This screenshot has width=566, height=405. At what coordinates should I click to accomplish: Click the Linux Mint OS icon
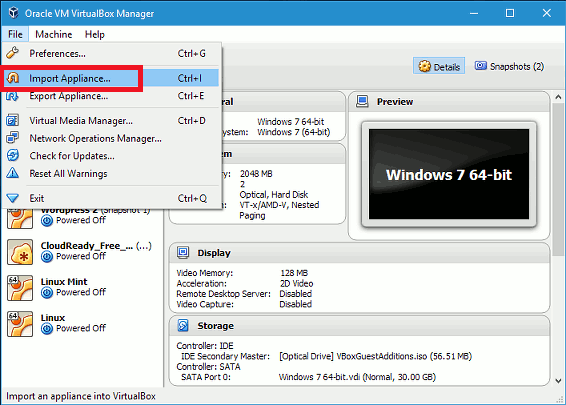[x=20, y=288]
